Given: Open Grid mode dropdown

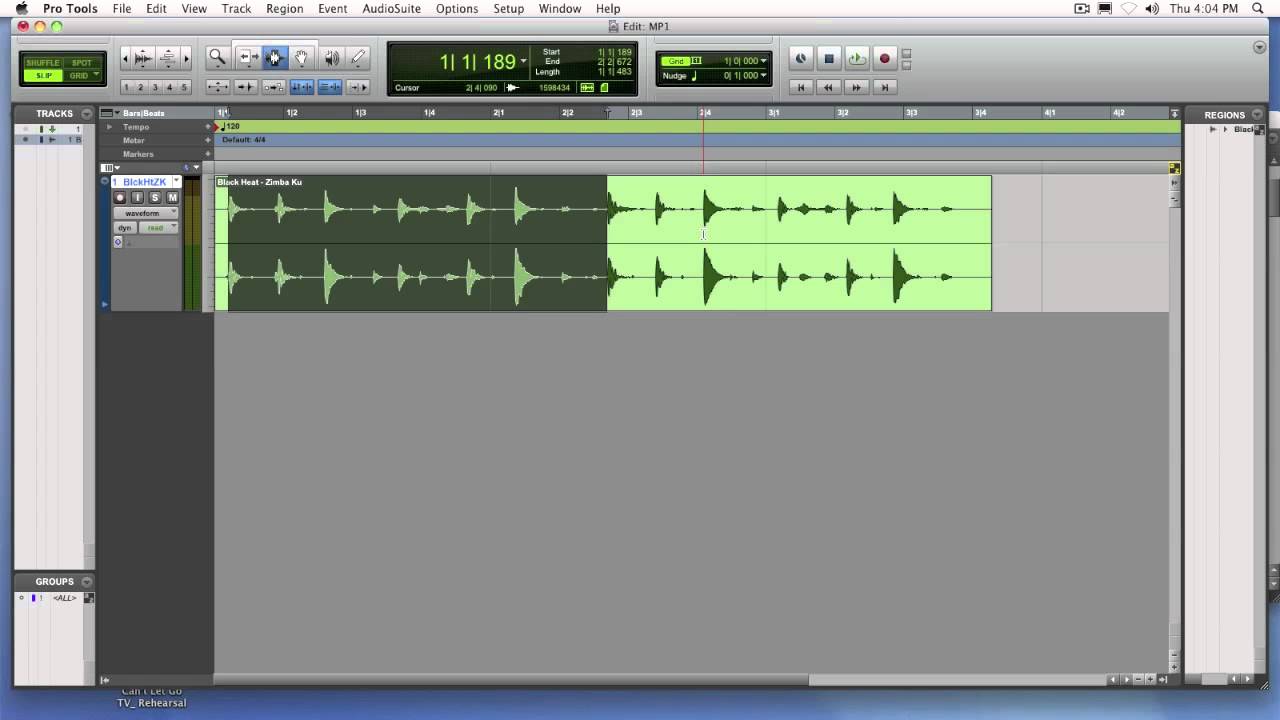Looking at the screenshot, I should point(96,76).
